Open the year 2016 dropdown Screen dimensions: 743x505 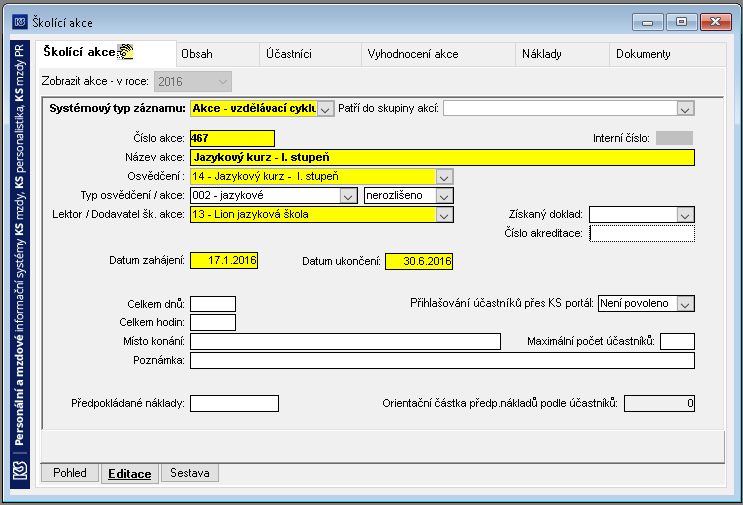pos(193,81)
